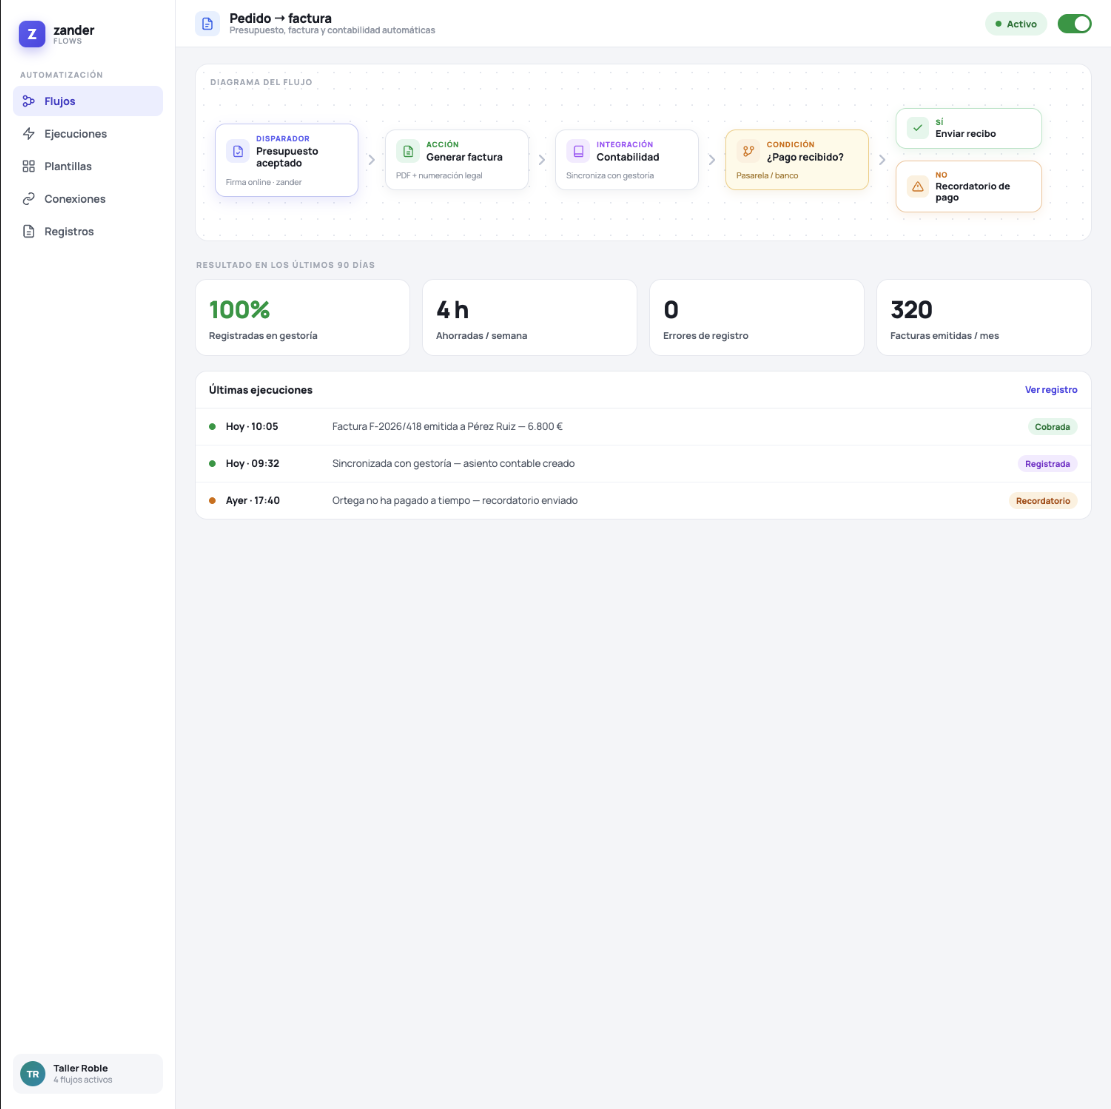Click the 0 Errores de registro card

click(x=757, y=317)
